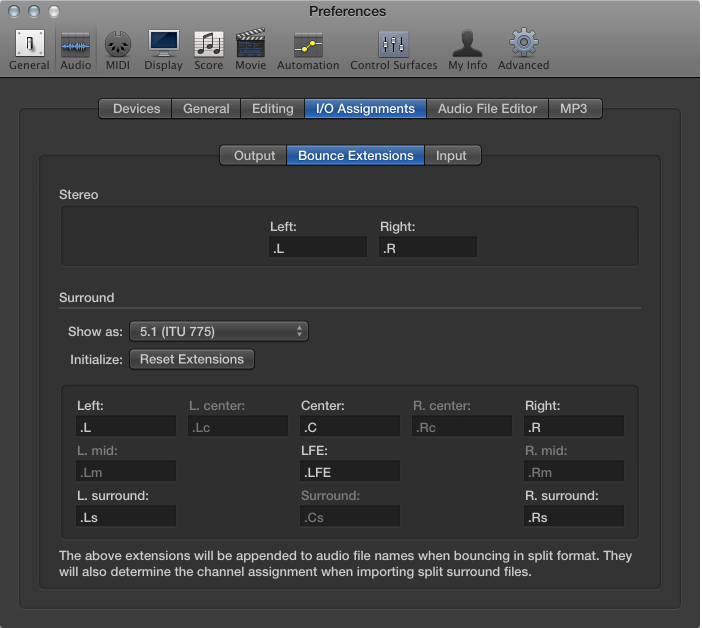The height and width of the screenshot is (628, 702).
Task: Edit the LFE extension field
Action: point(350,472)
